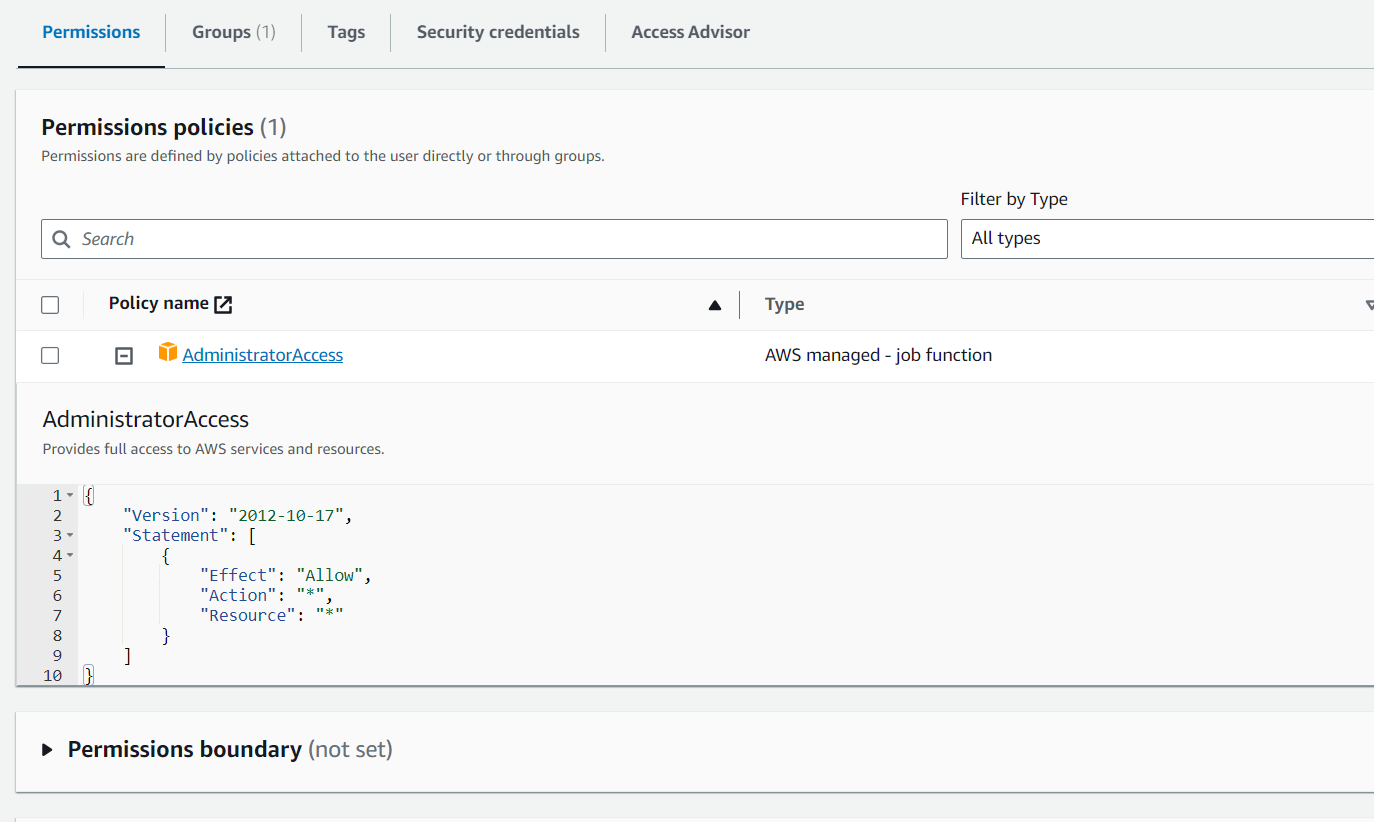Click the "Action" key on line 6

pyautogui.click(x=239, y=595)
